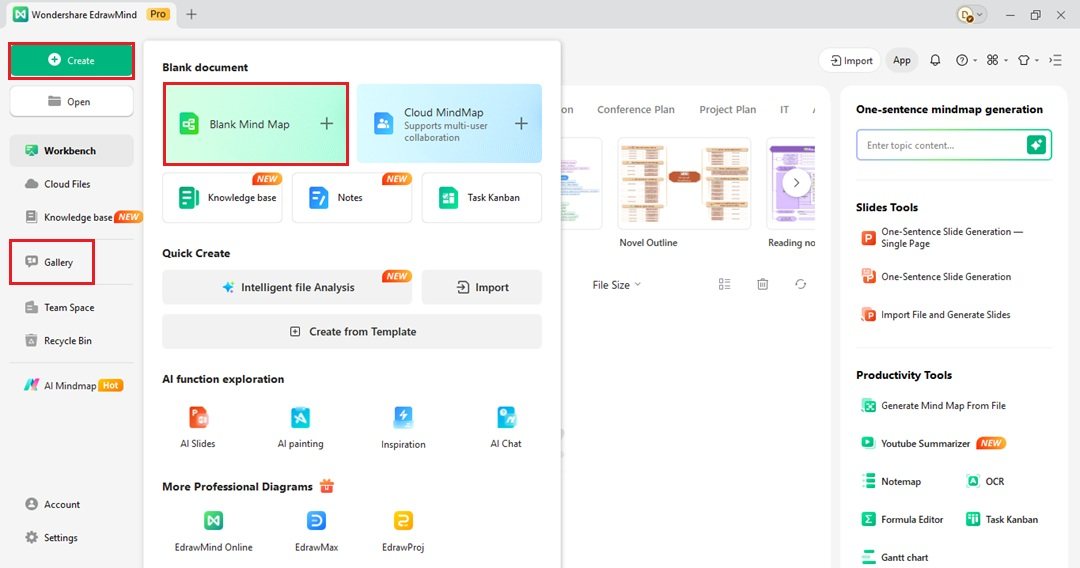This screenshot has height=568, width=1080.
Task: Open AI Slides tool
Action: tap(198, 427)
